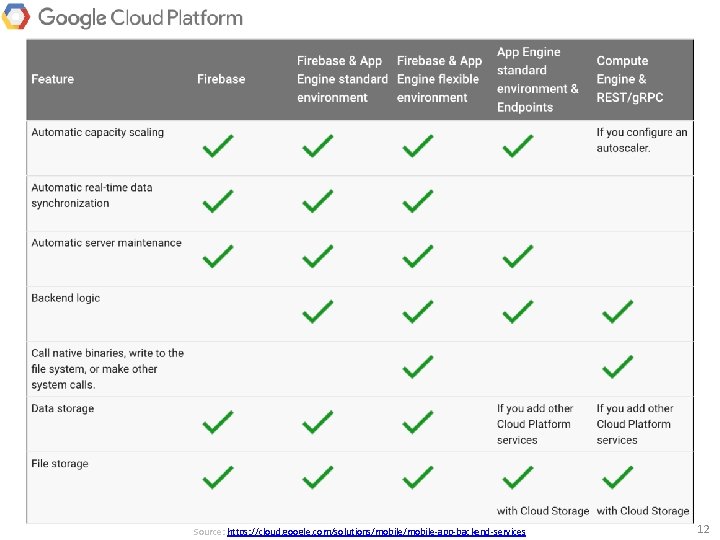The width and height of the screenshot is (720, 540).
Task: Click Firebase & App Engine standard checkmark for Backend logic
Action: pyautogui.click(x=318, y=311)
